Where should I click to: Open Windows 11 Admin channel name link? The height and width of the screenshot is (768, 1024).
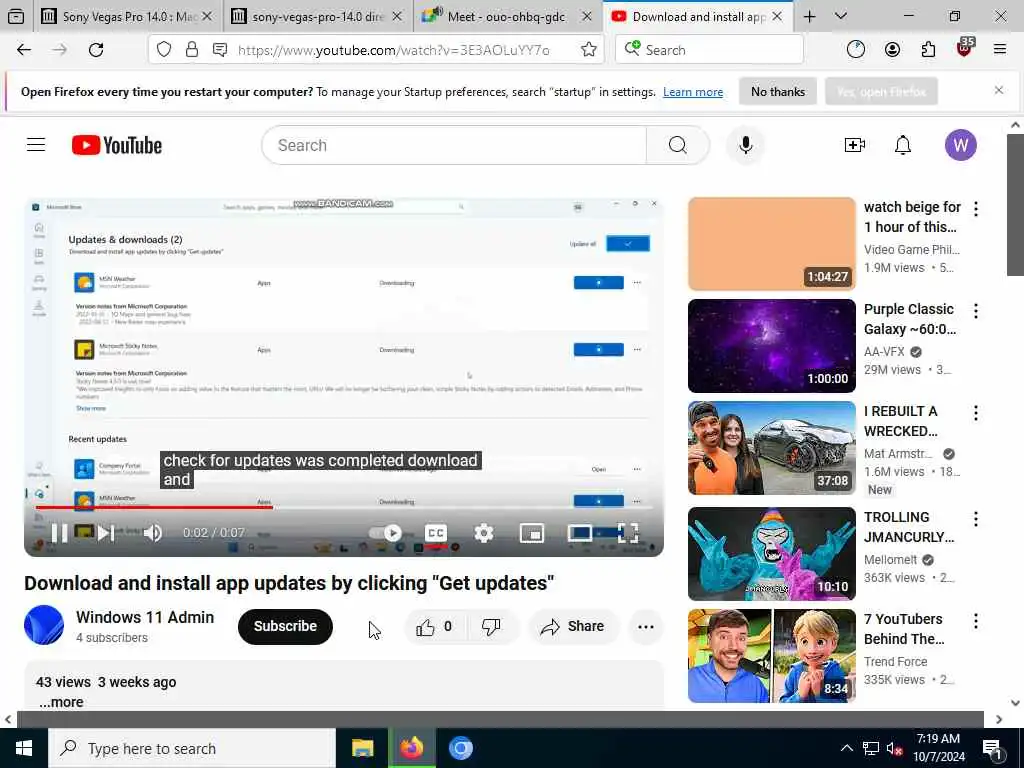[x=144, y=617]
